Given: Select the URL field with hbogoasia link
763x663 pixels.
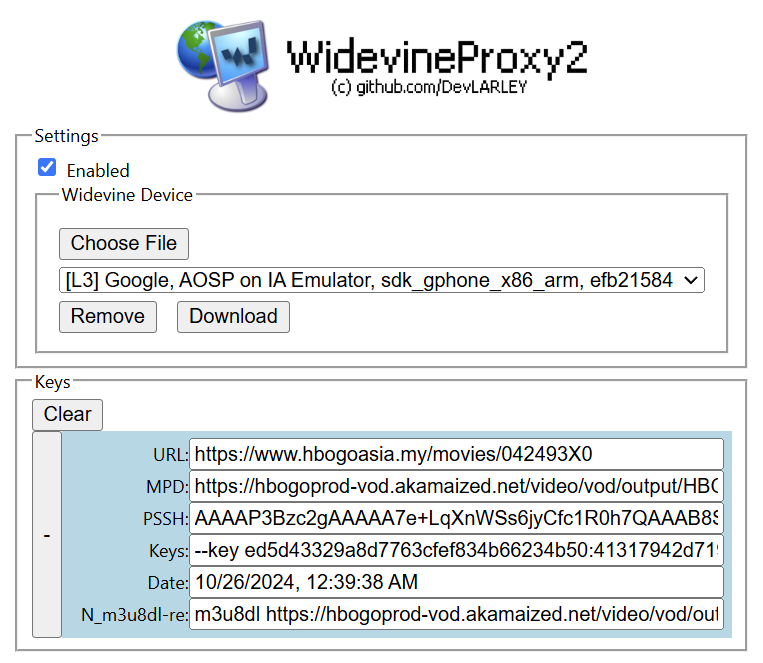Looking at the screenshot, I should click(456, 454).
